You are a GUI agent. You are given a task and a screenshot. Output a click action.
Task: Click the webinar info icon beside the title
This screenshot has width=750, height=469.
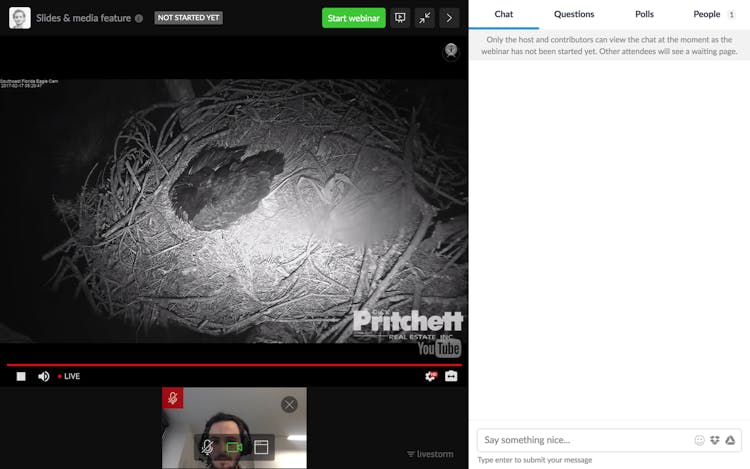139,18
